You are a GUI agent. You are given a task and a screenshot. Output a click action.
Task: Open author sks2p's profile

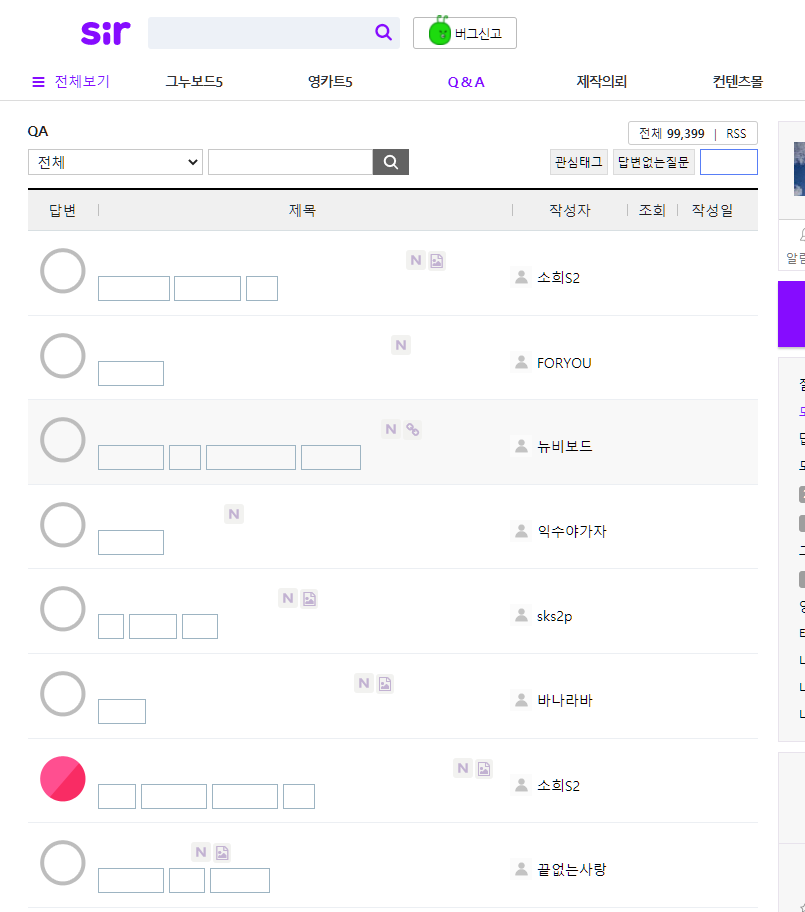click(x=554, y=616)
